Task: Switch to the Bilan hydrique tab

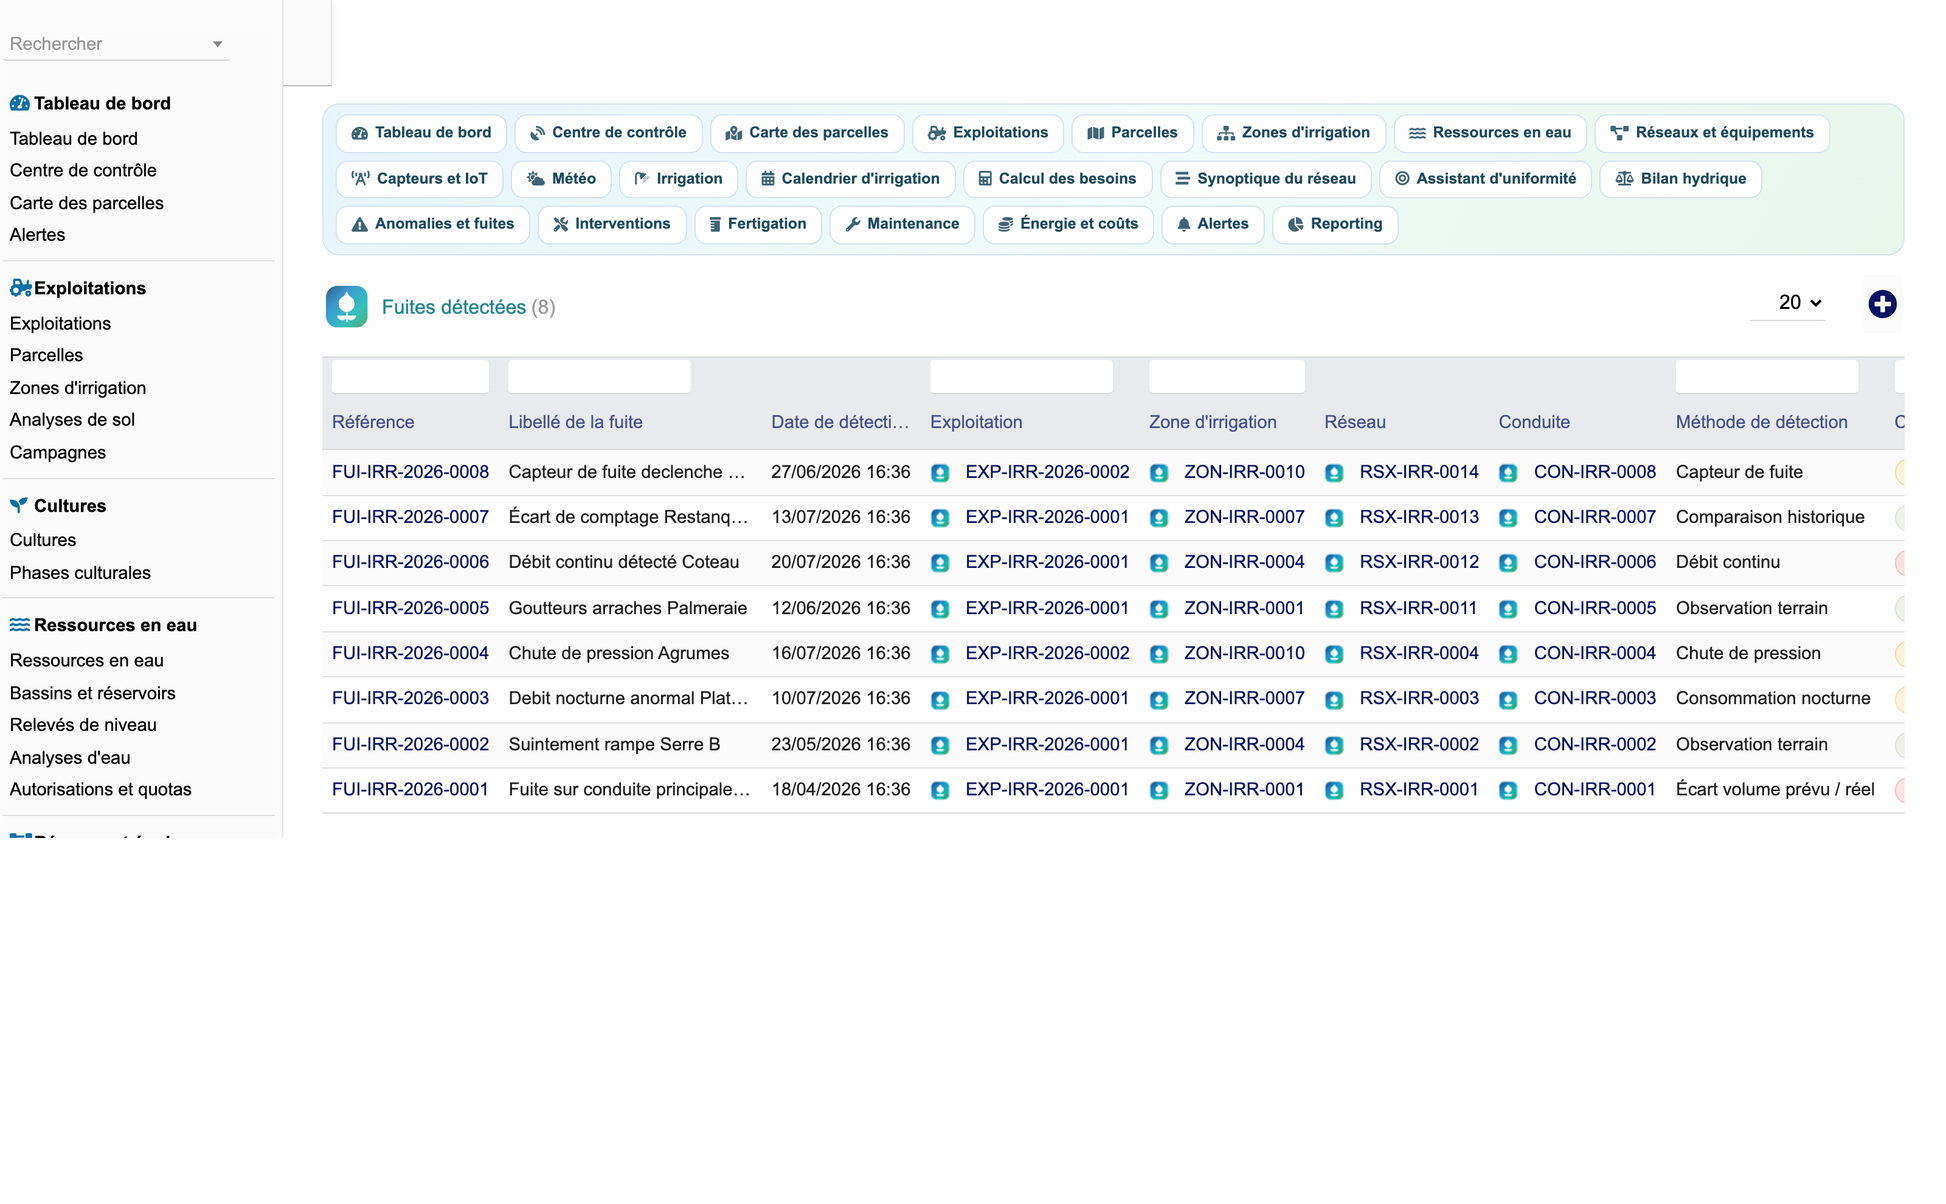Action: [x=1680, y=179]
